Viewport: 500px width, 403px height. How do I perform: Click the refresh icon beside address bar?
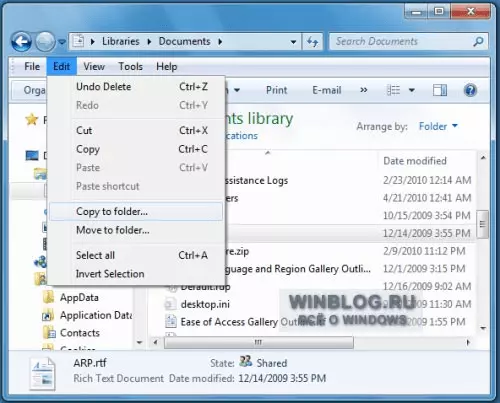312,42
